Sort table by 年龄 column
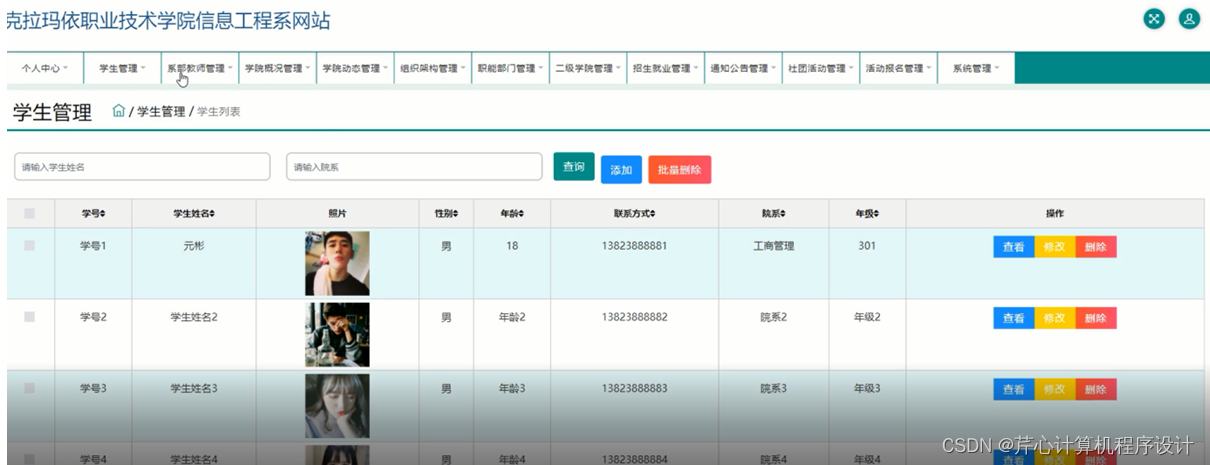The image size is (1210, 465). coord(512,214)
